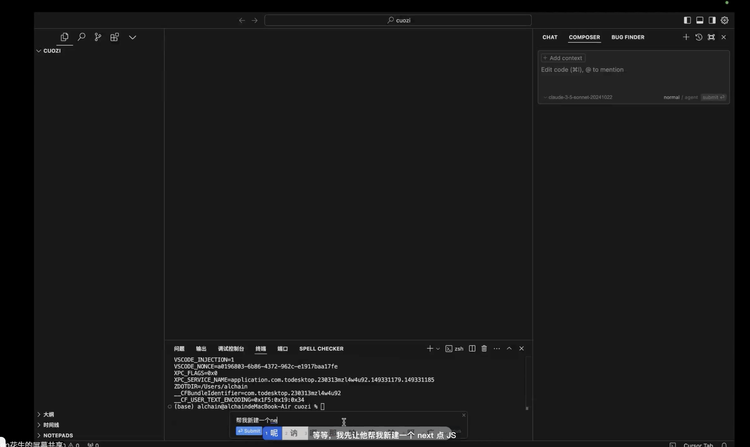Open the Search view magnifier icon
750x447 pixels.
(x=81, y=37)
